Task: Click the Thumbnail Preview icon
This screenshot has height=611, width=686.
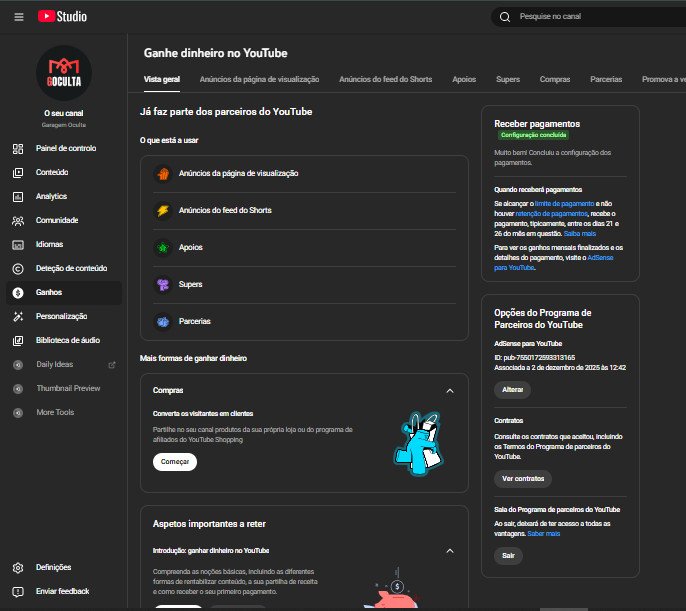Action: (18, 389)
